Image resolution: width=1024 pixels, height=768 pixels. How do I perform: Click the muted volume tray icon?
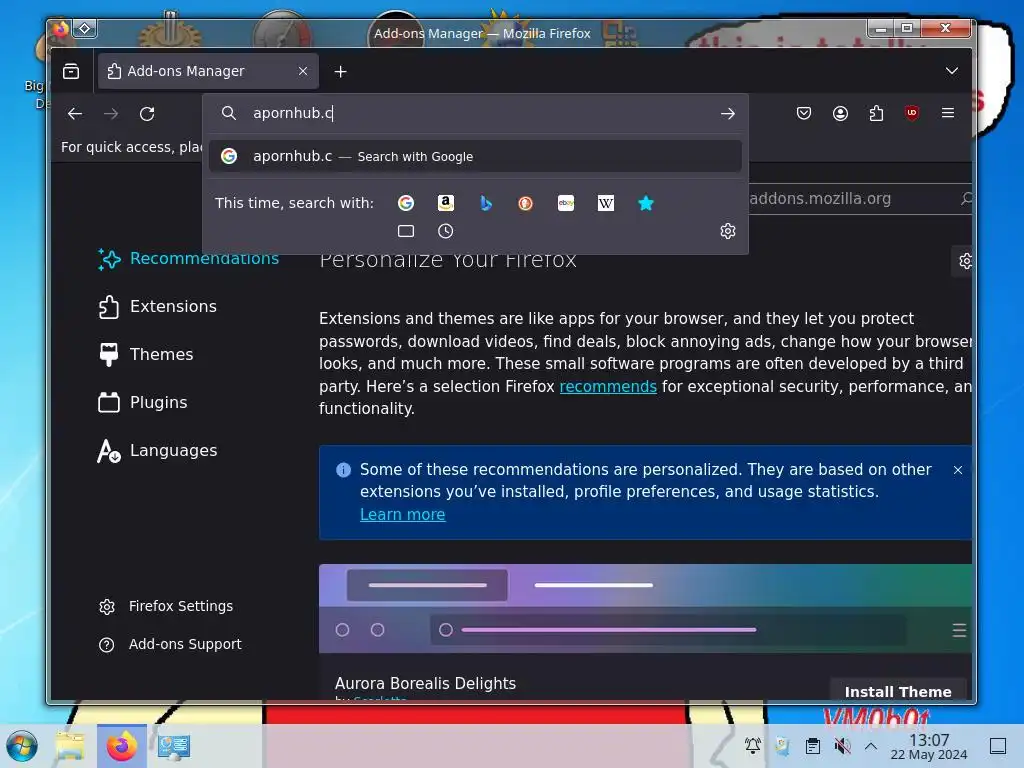point(842,746)
